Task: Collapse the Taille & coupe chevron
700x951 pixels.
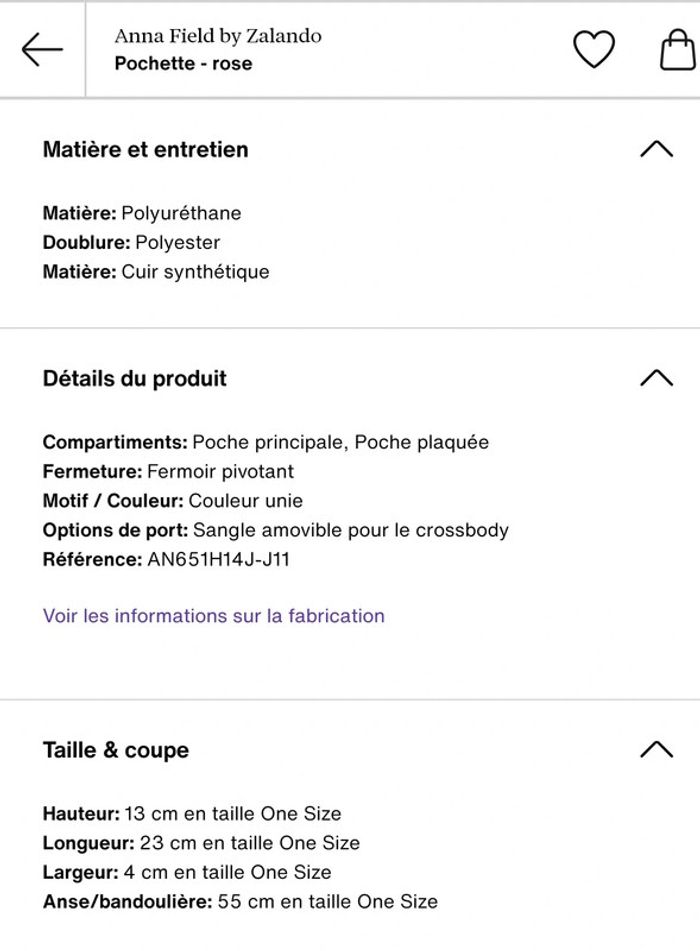Action: click(x=656, y=749)
